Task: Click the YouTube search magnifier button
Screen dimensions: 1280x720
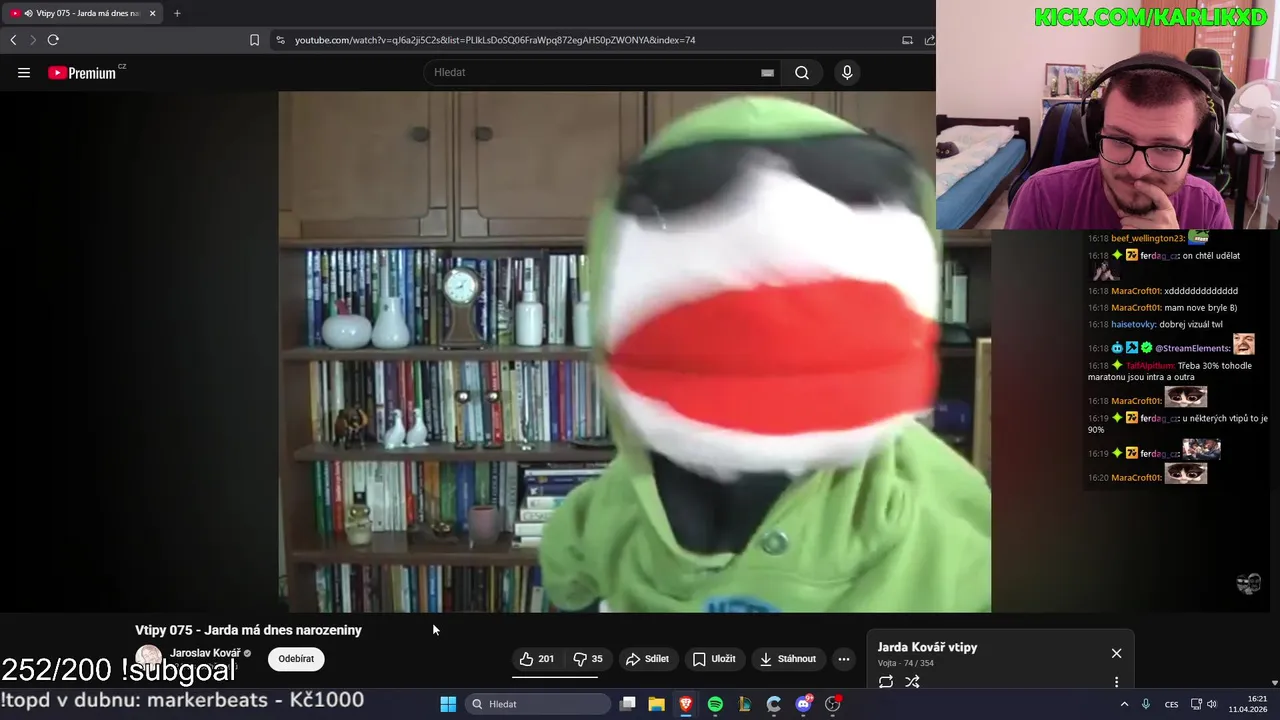Action: 802,73
